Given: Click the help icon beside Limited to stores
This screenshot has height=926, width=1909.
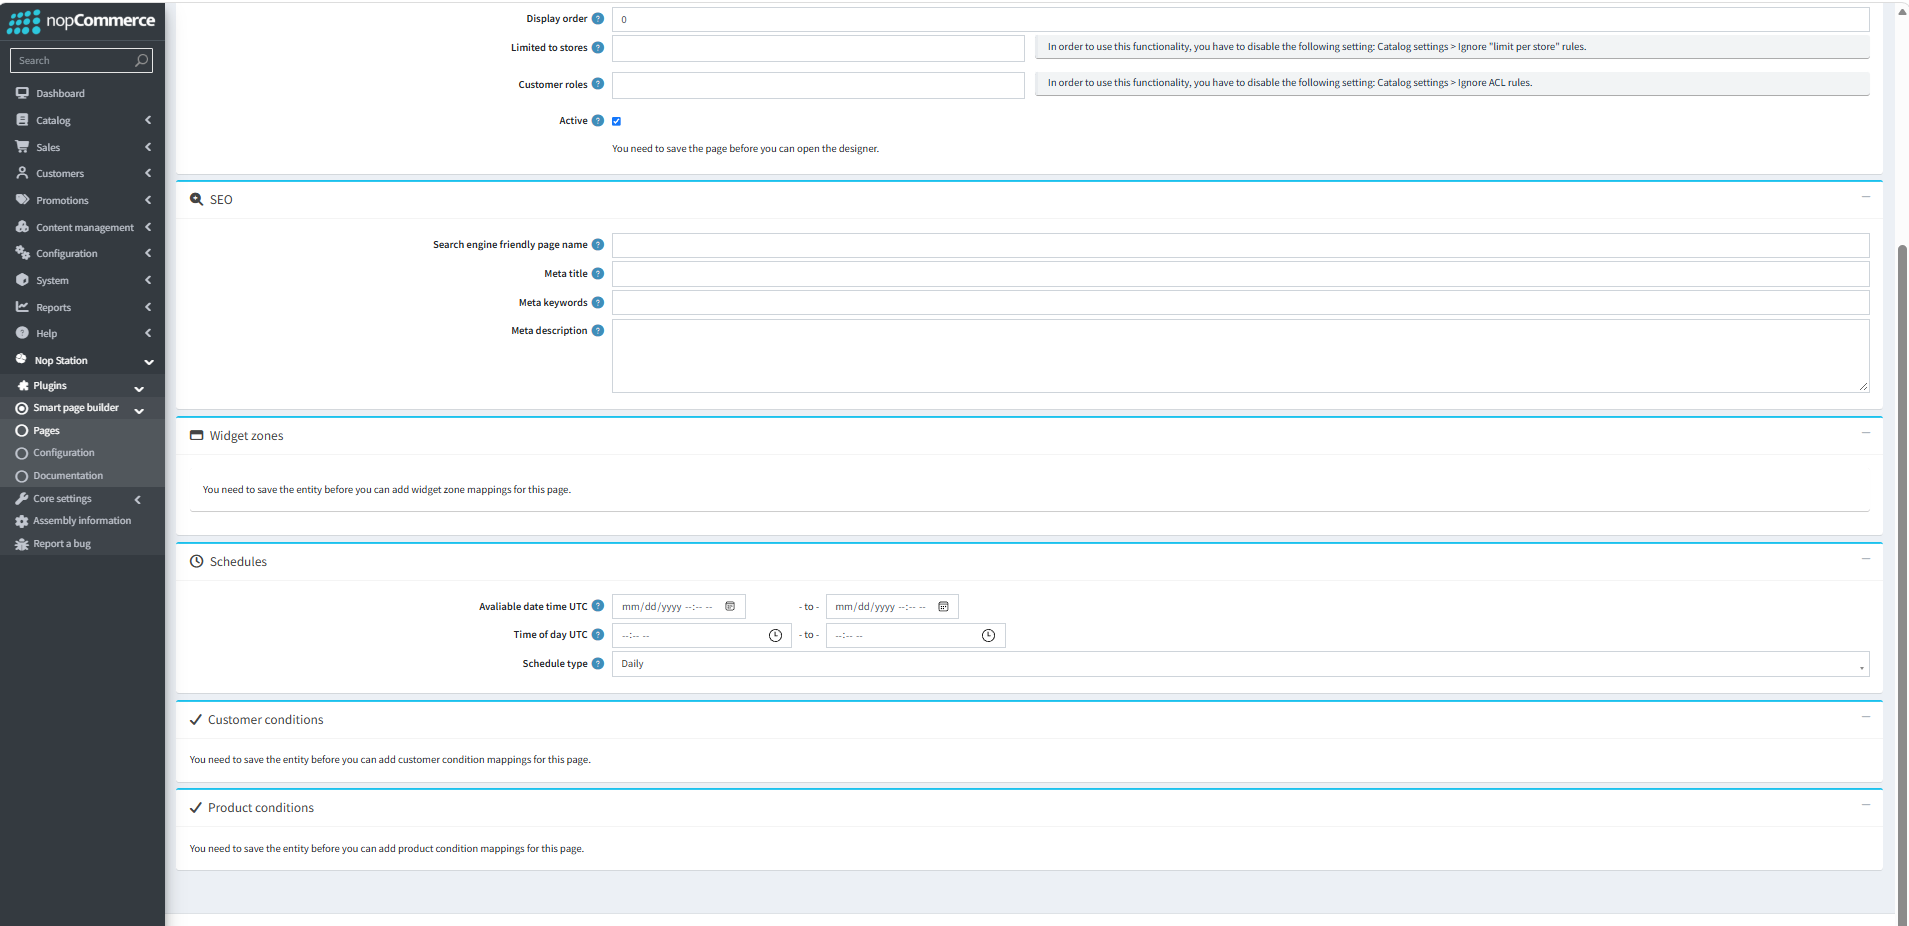Looking at the screenshot, I should point(598,48).
